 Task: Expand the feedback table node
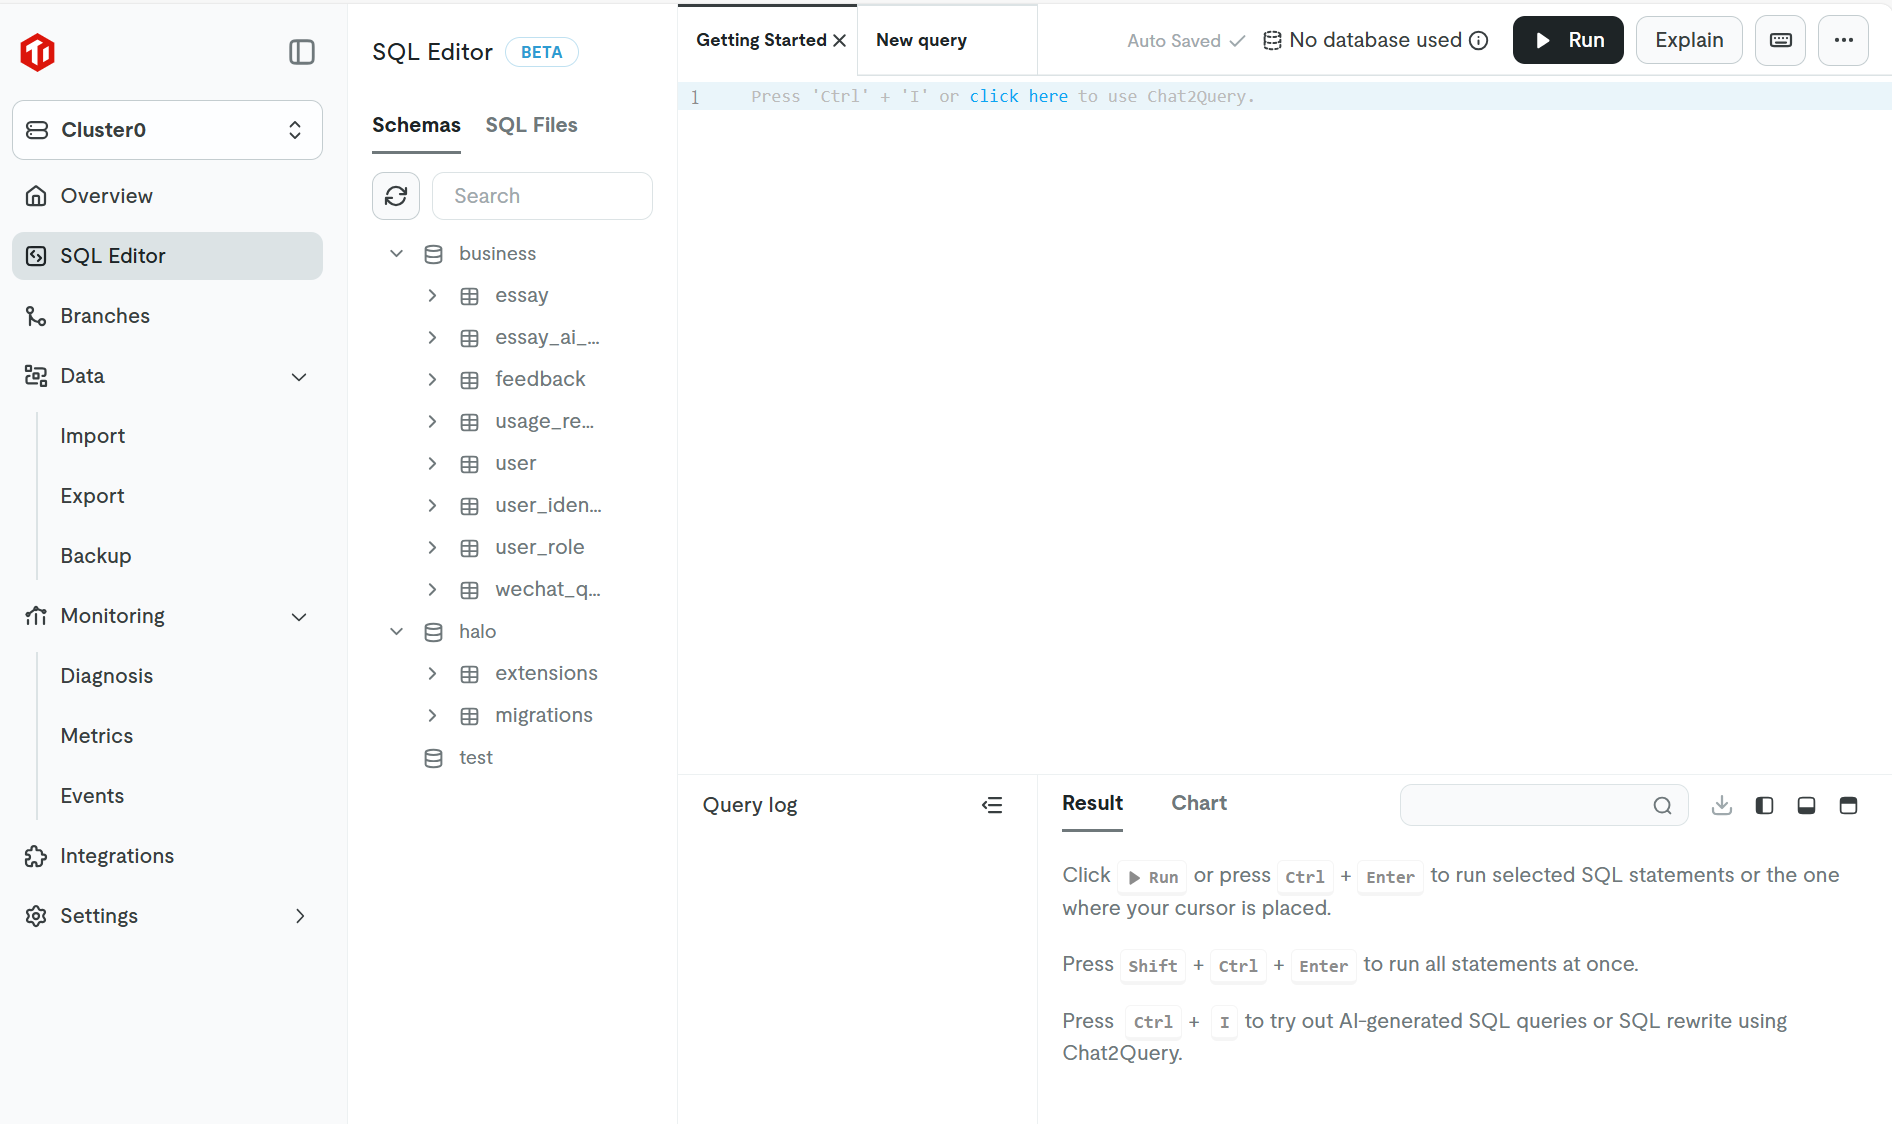tap(432, 379)
